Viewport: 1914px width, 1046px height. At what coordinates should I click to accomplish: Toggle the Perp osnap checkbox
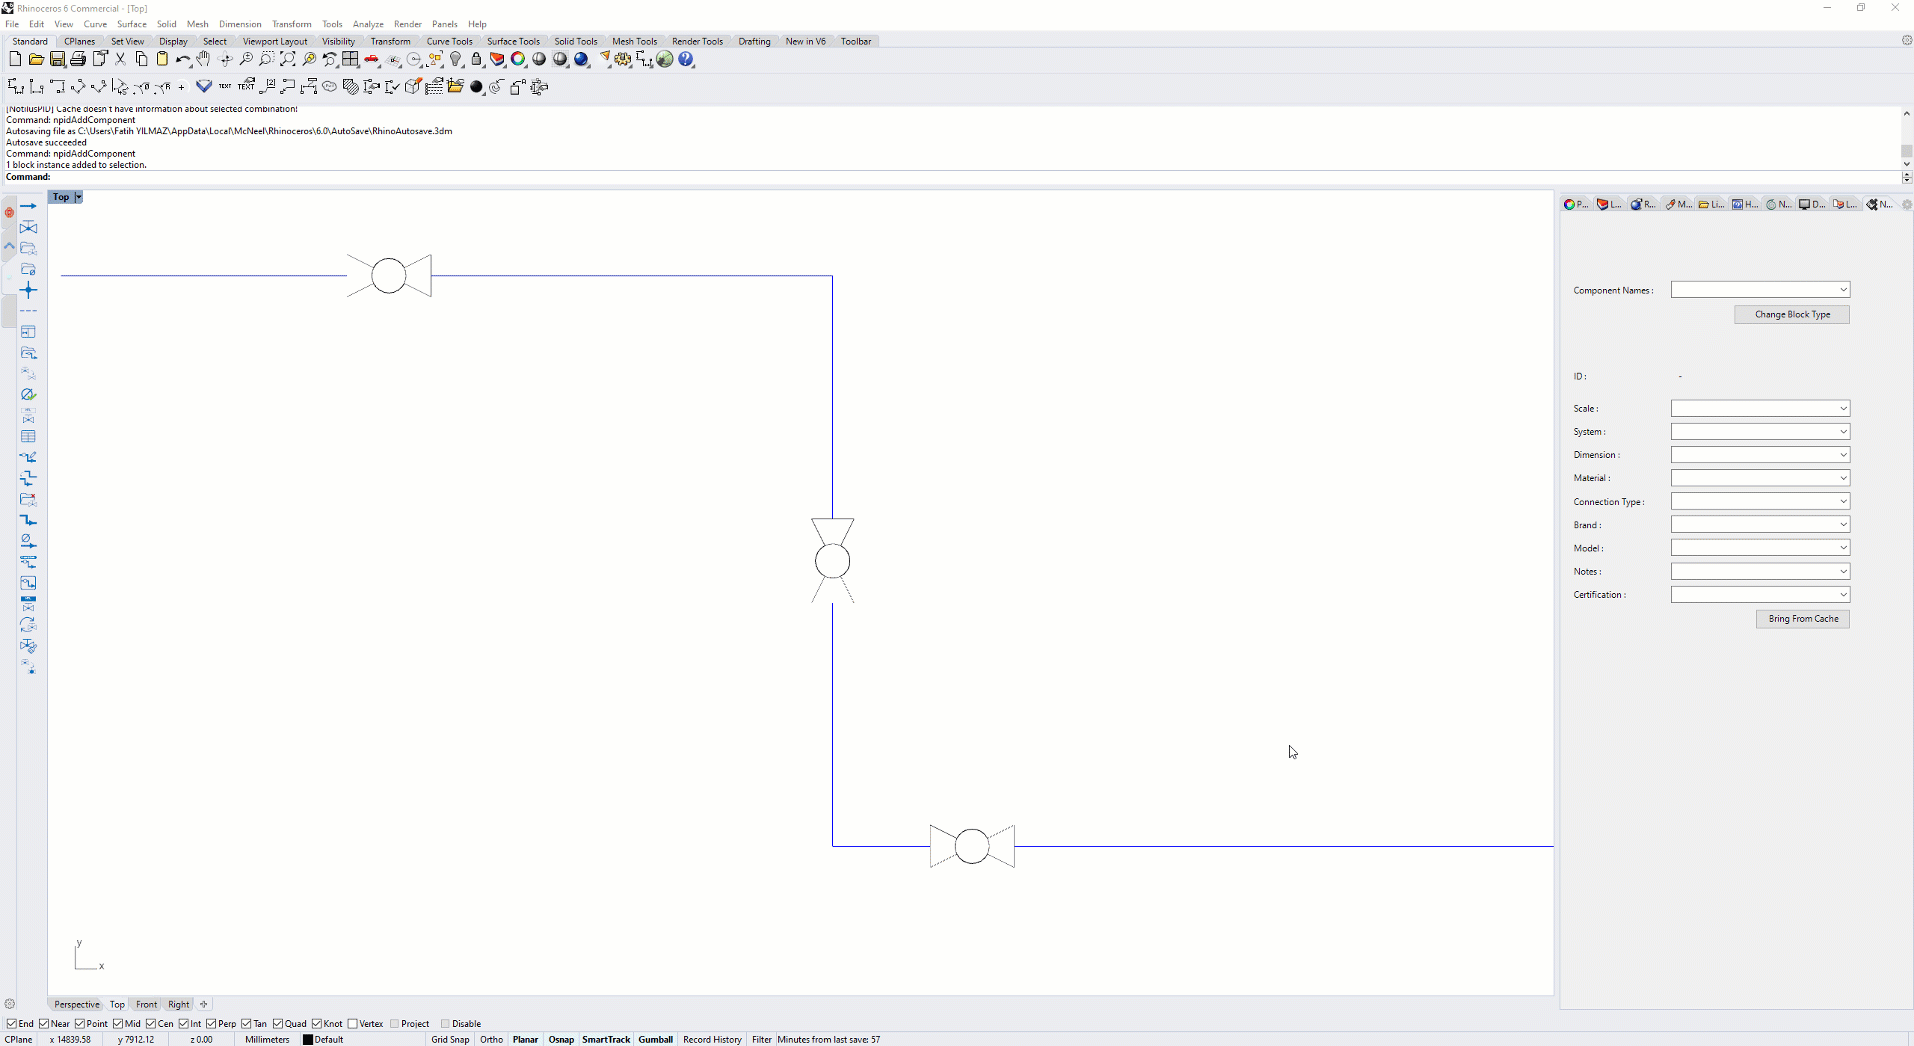(x=212, y=1024)
